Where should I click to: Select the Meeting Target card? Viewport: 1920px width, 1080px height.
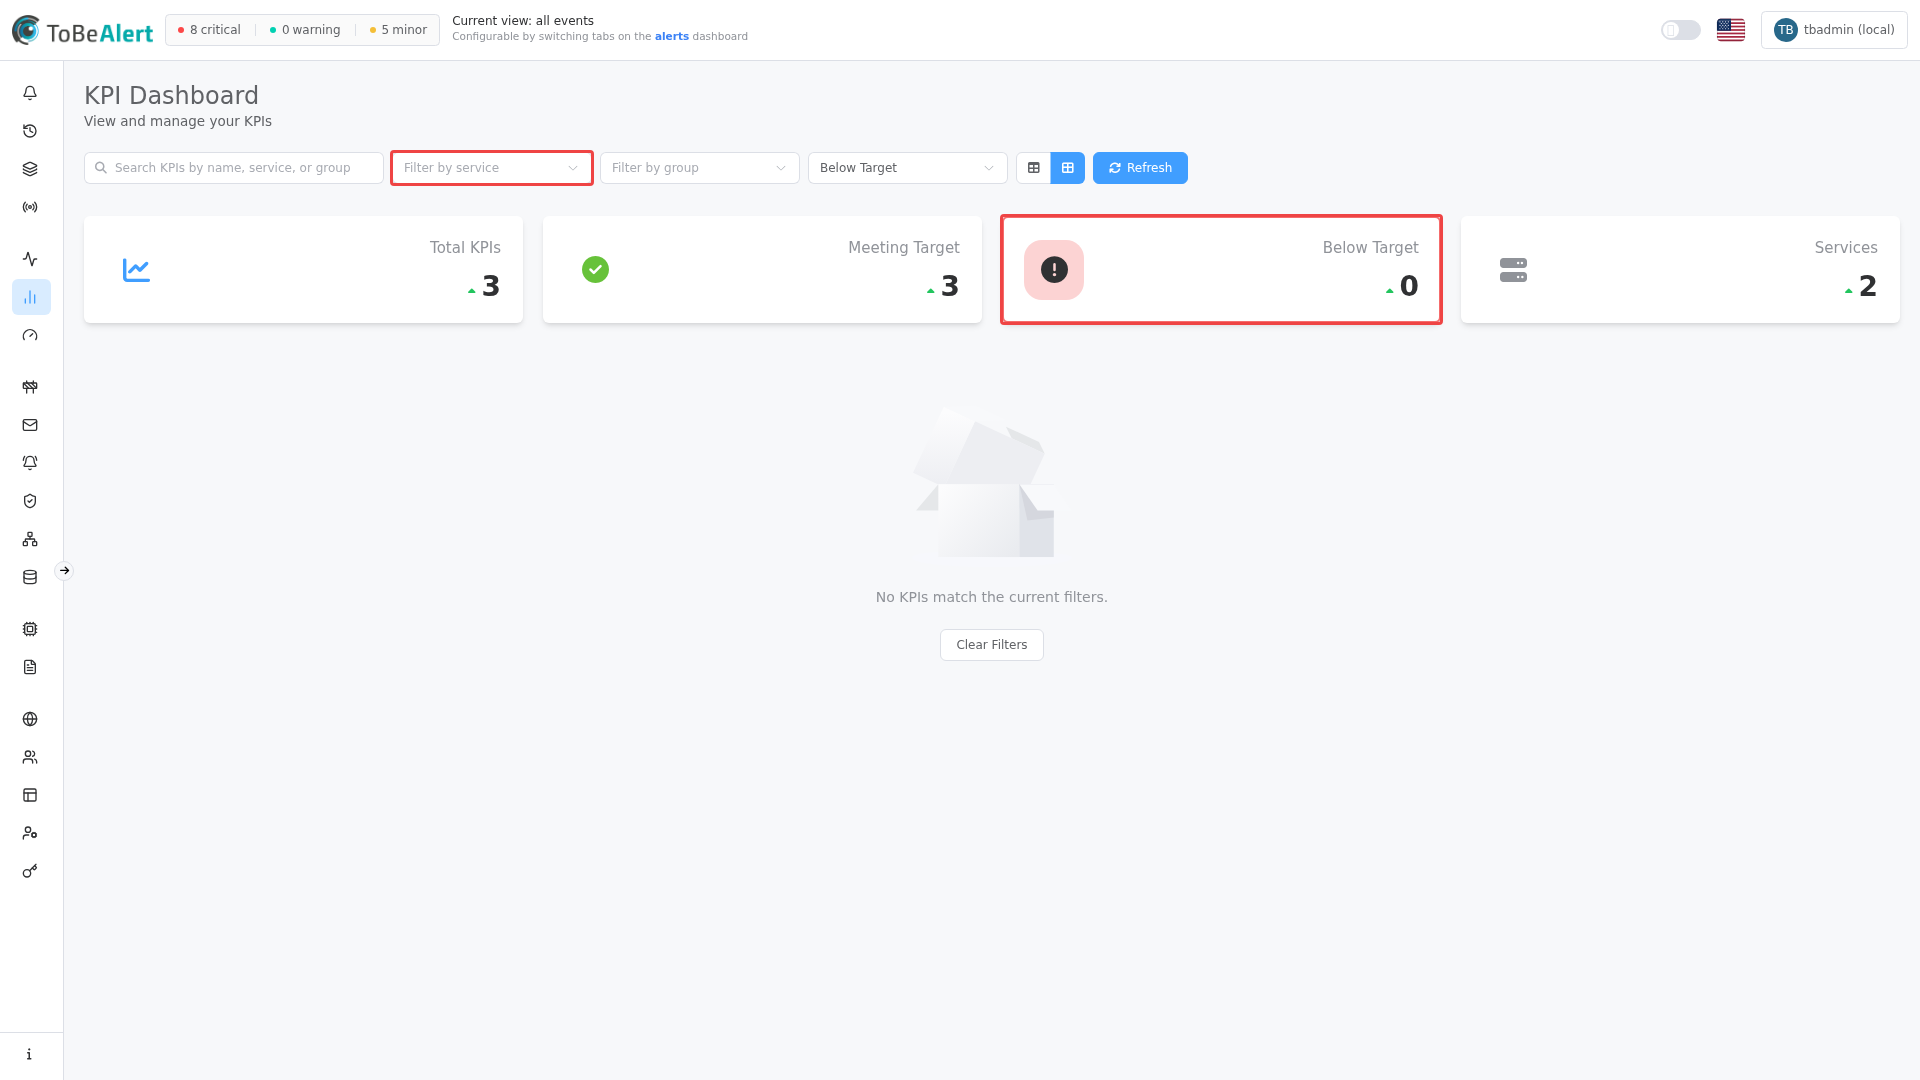(762, 269)
